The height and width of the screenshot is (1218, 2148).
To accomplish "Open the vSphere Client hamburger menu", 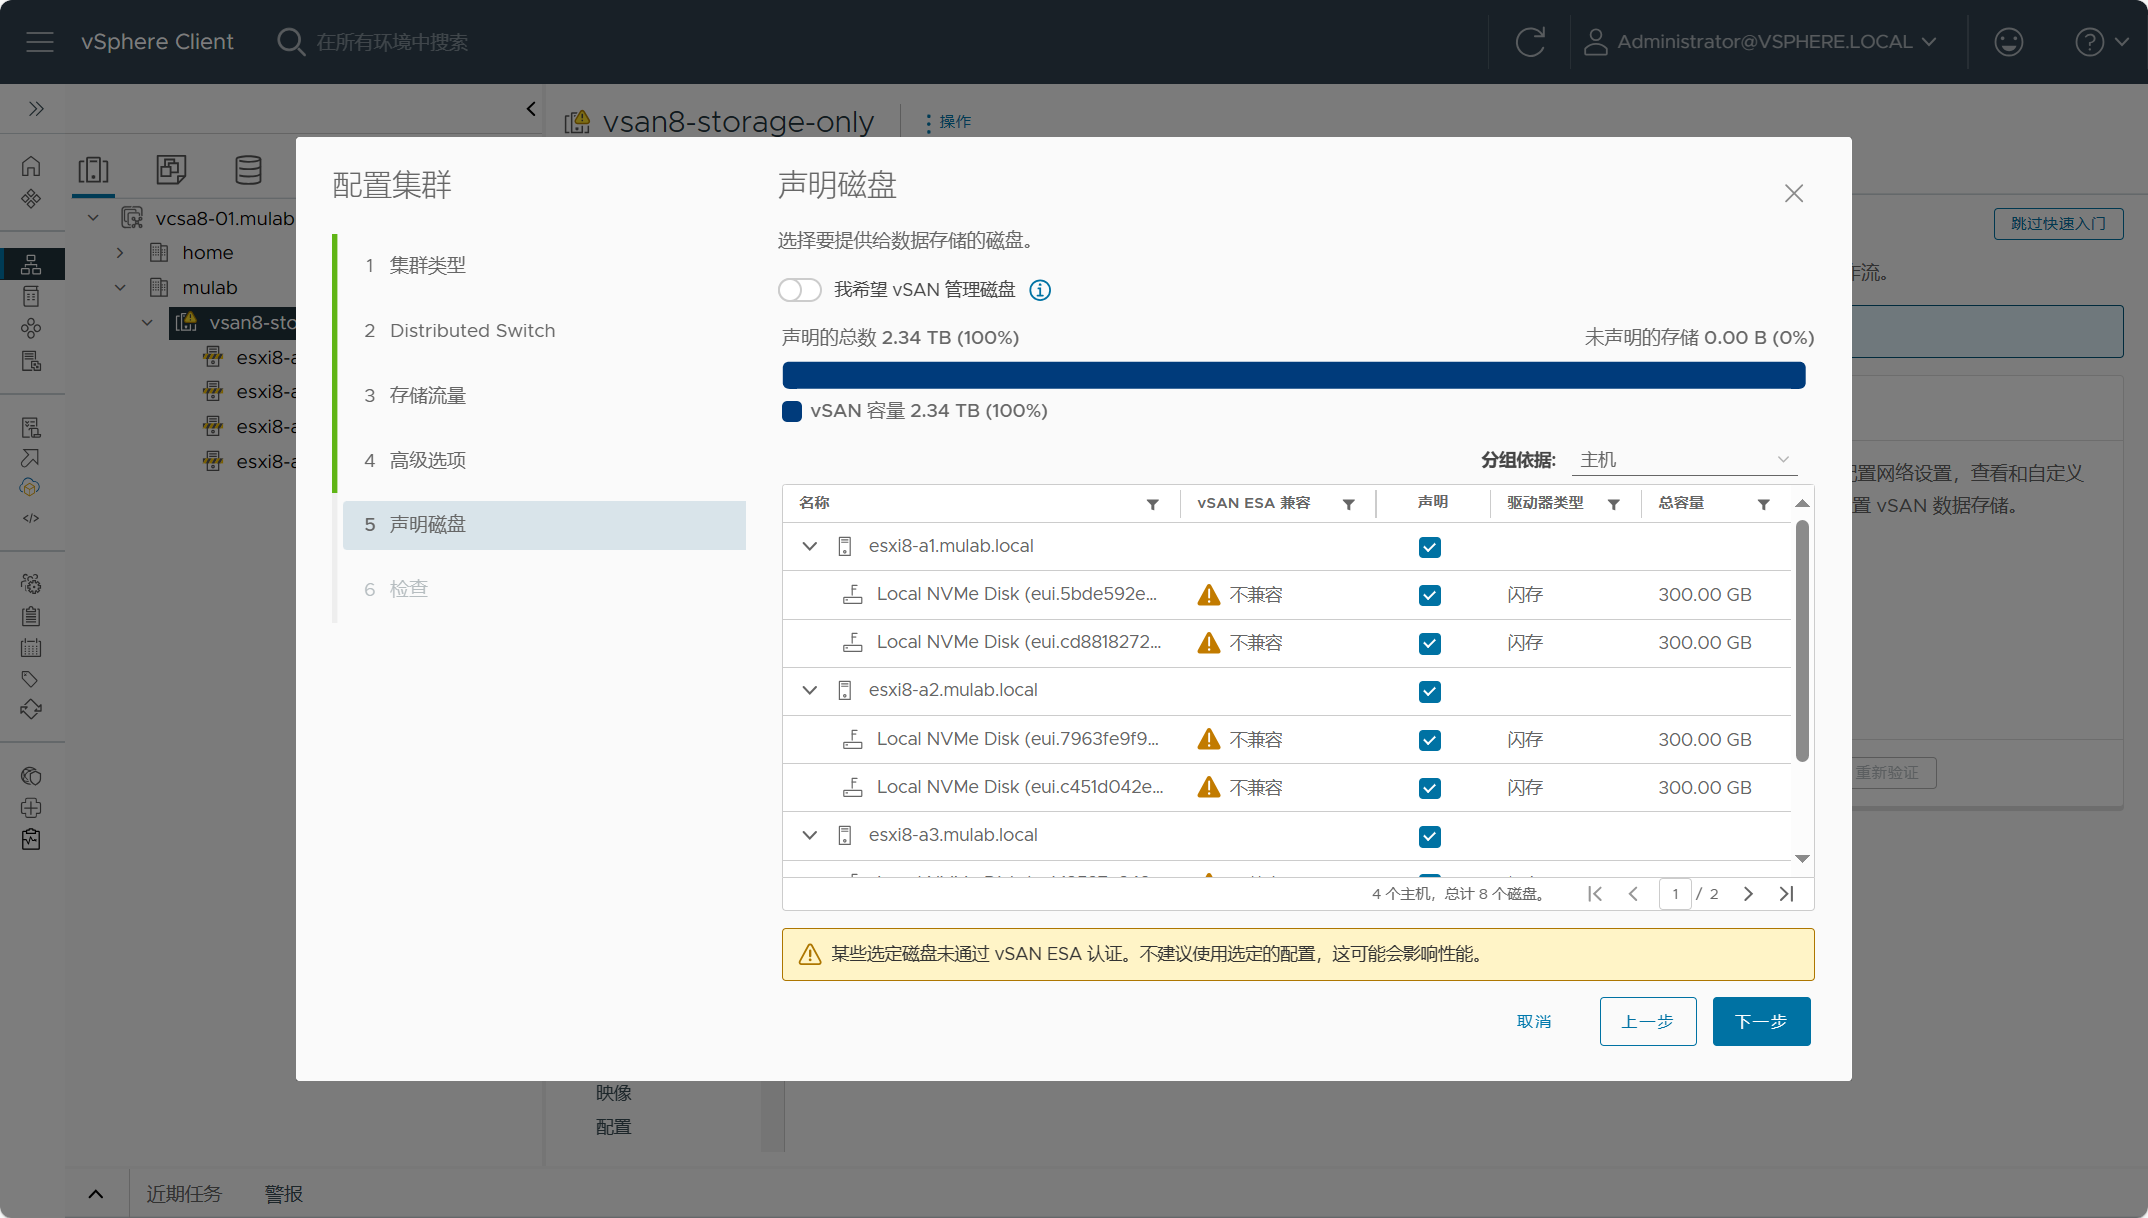I will (40, 42).
